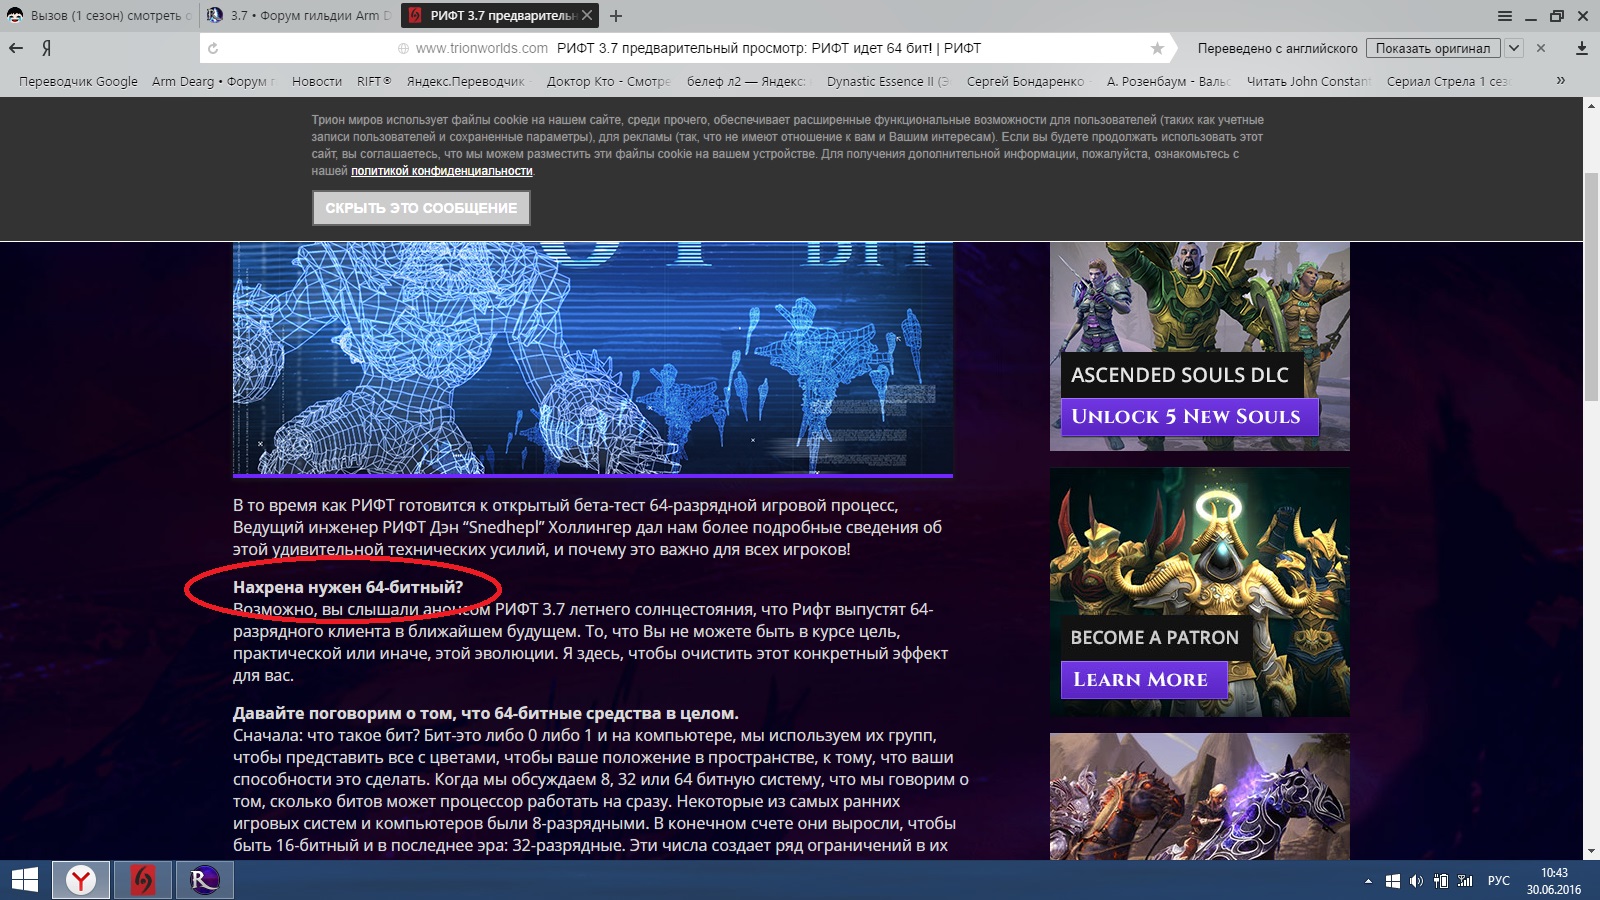Click the wireframe article header image

(x=592, y=358)
